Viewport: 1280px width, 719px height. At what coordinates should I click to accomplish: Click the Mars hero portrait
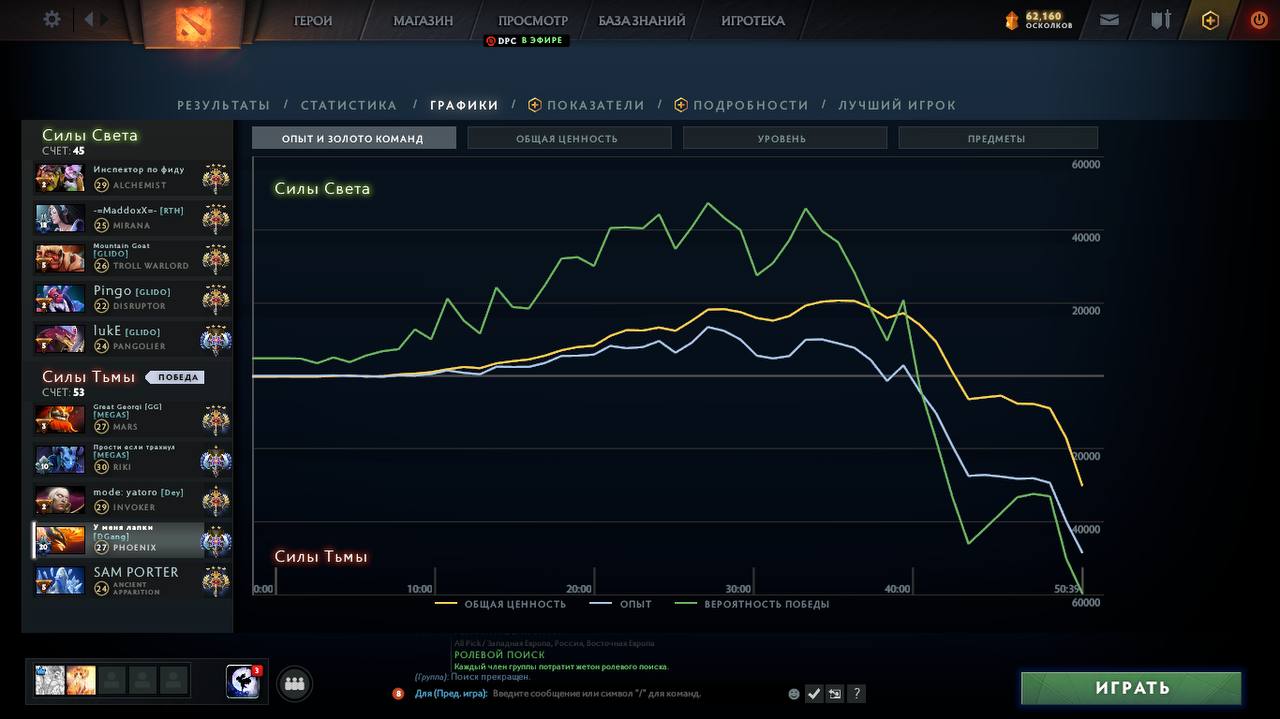click(60, 419)
